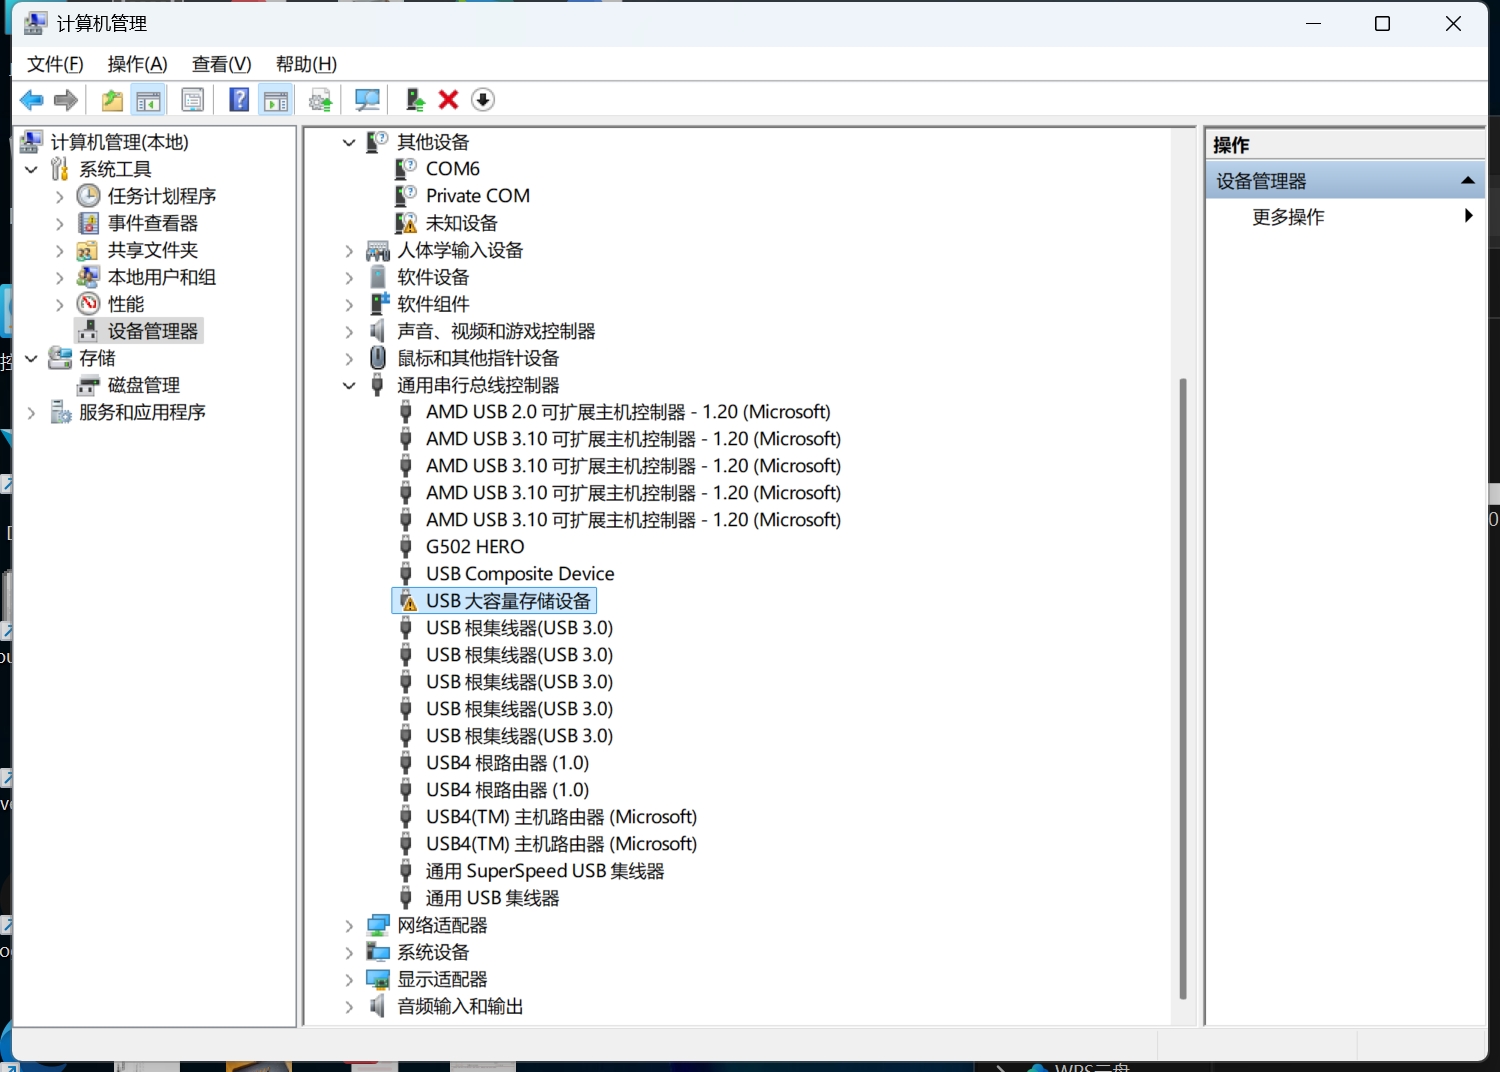Expand the 音频输入和输出 category
Image resolution: width=1500 pixels, height=1072 pixels.
click(349, 1006)
